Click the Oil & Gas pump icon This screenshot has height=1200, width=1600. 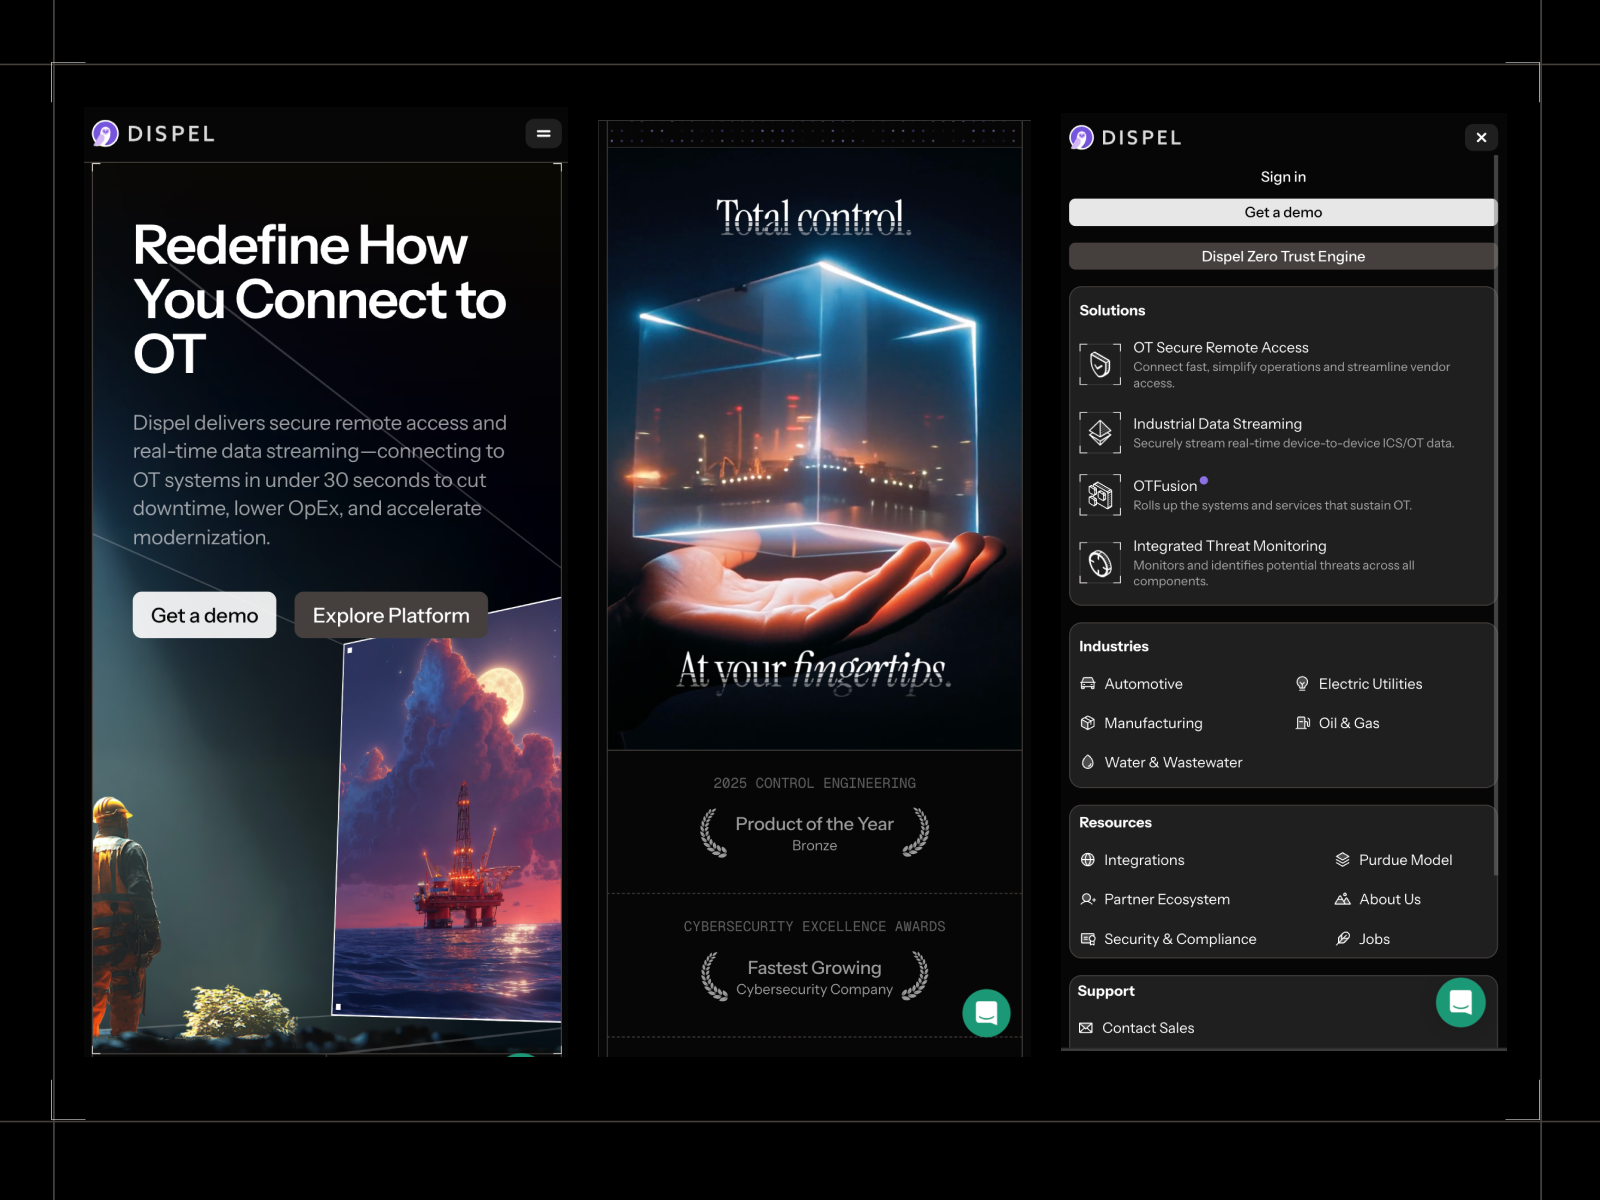pos(1302,723)
